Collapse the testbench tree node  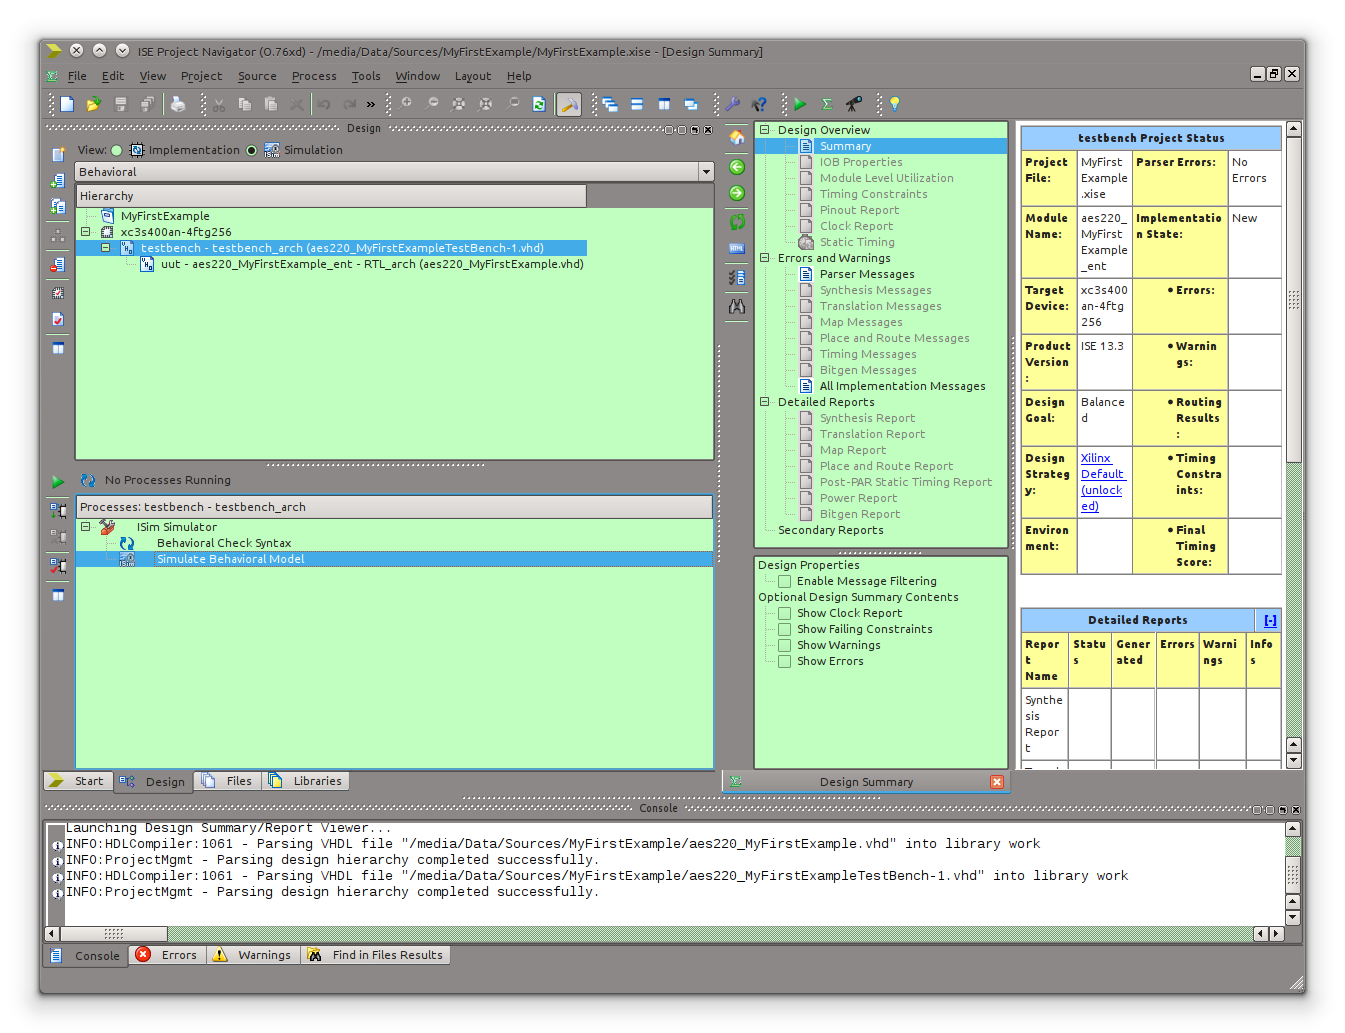(105, 248)
